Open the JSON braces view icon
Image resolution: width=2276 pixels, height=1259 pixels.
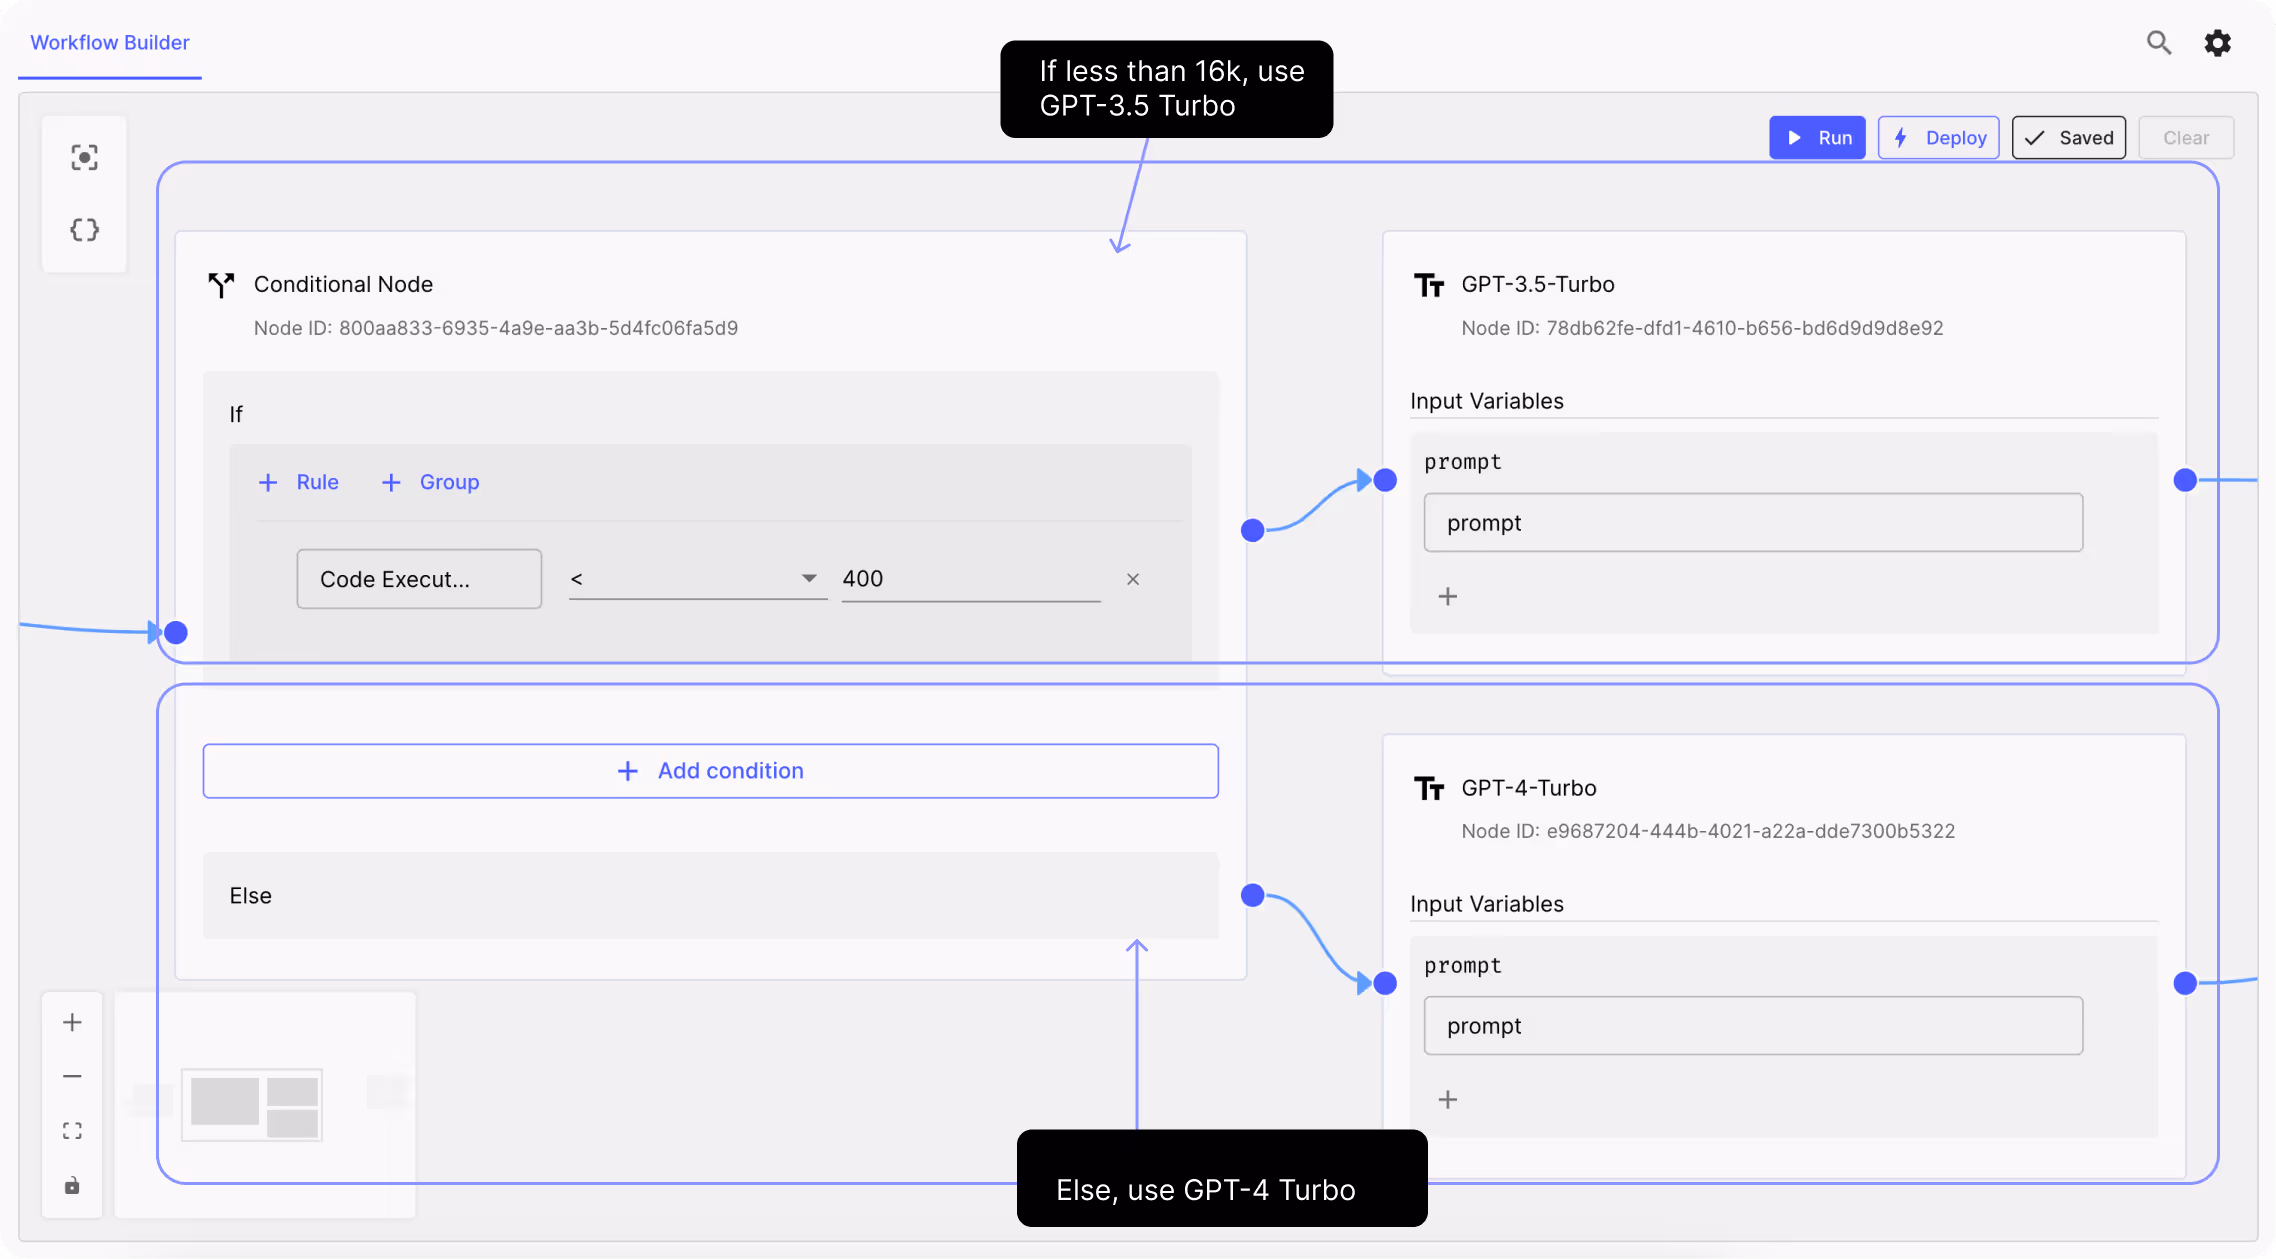tap(84, 230)
